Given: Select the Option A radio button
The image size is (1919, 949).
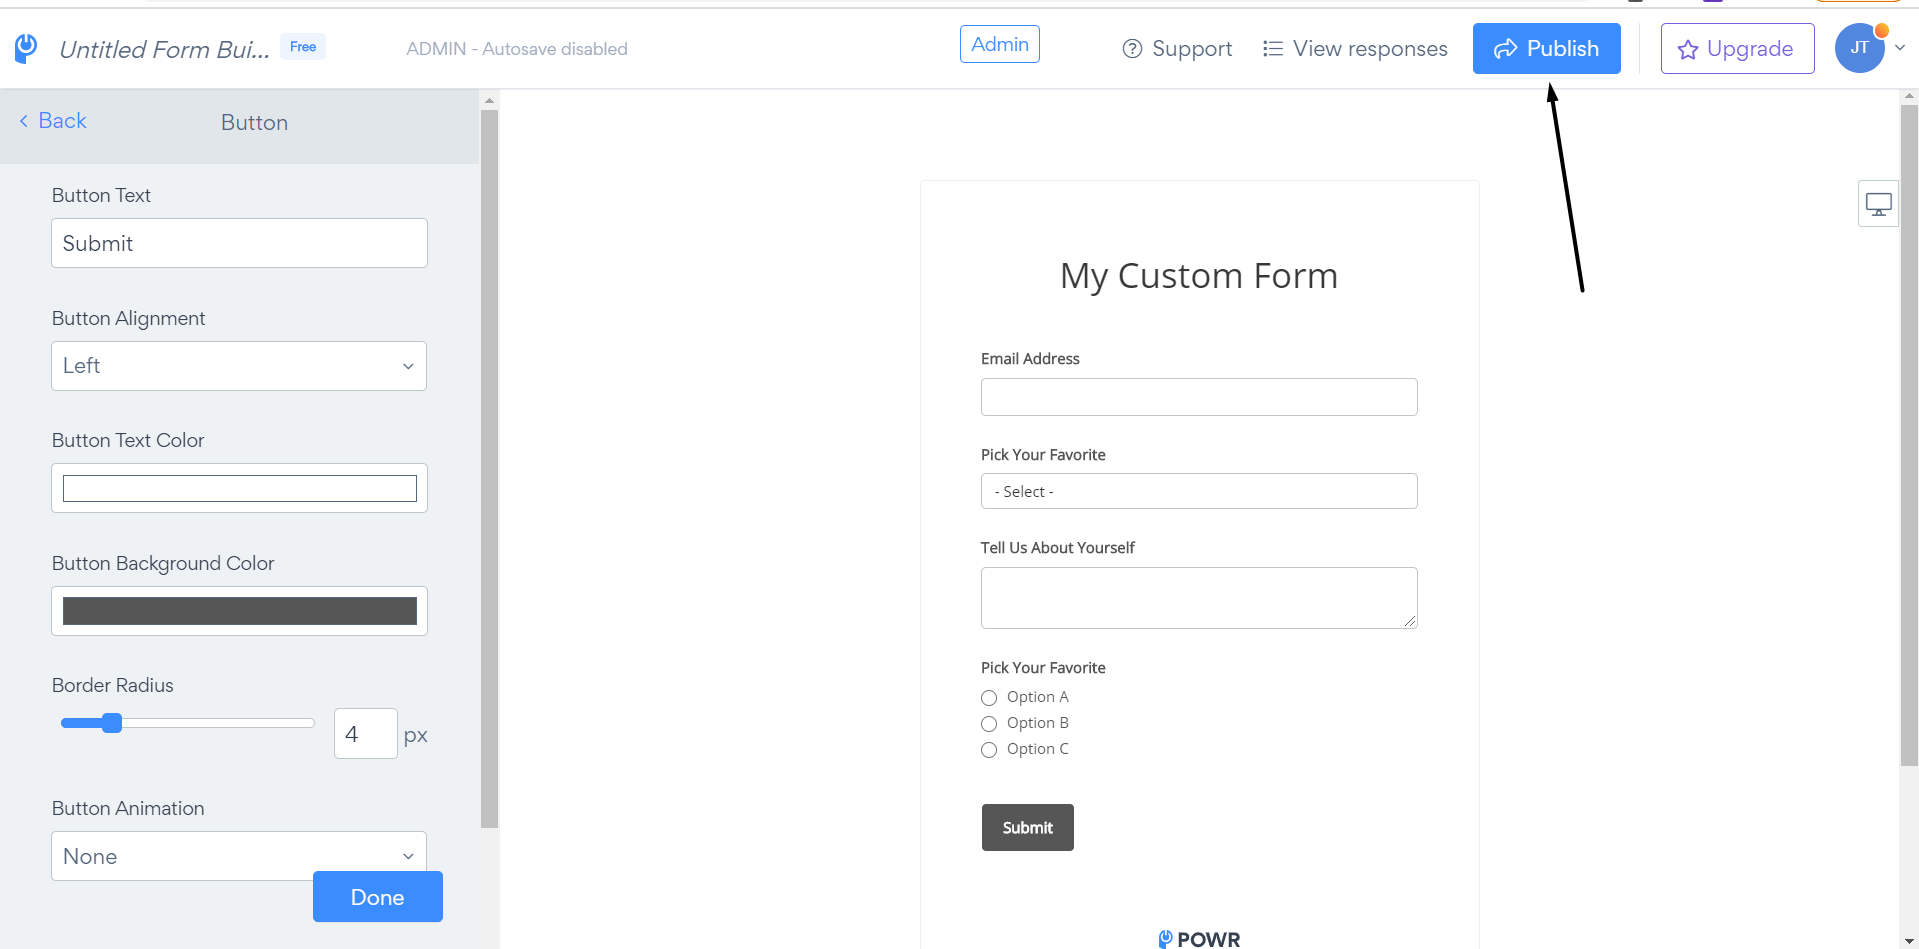Looking at the screenshot, I should (989, 698).
